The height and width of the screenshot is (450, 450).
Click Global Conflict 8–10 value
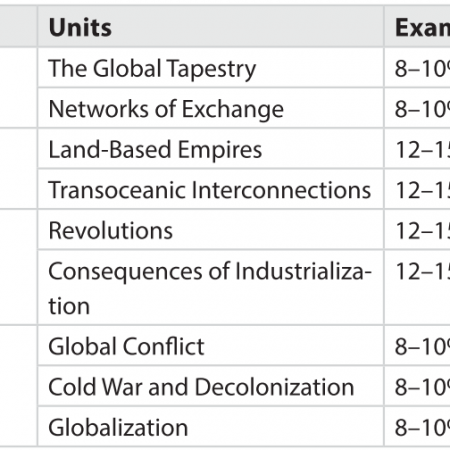417,346
